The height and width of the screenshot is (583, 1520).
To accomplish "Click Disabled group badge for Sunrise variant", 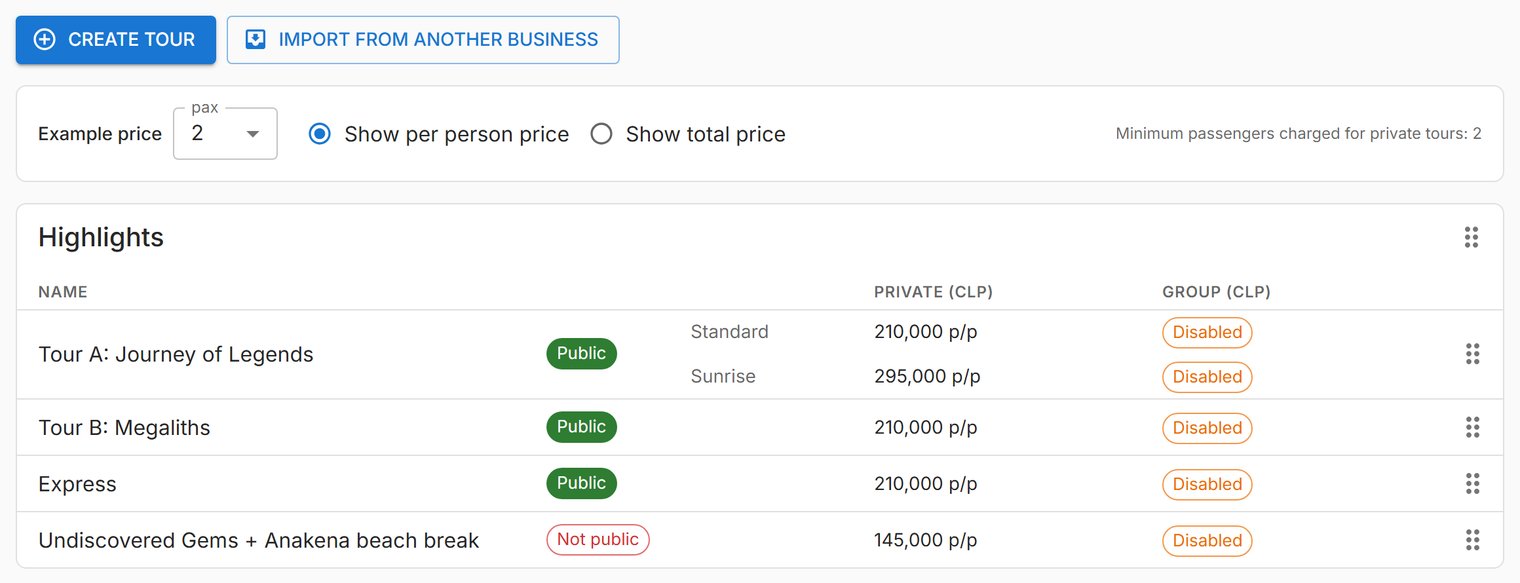I will [x=1207, y=377].
